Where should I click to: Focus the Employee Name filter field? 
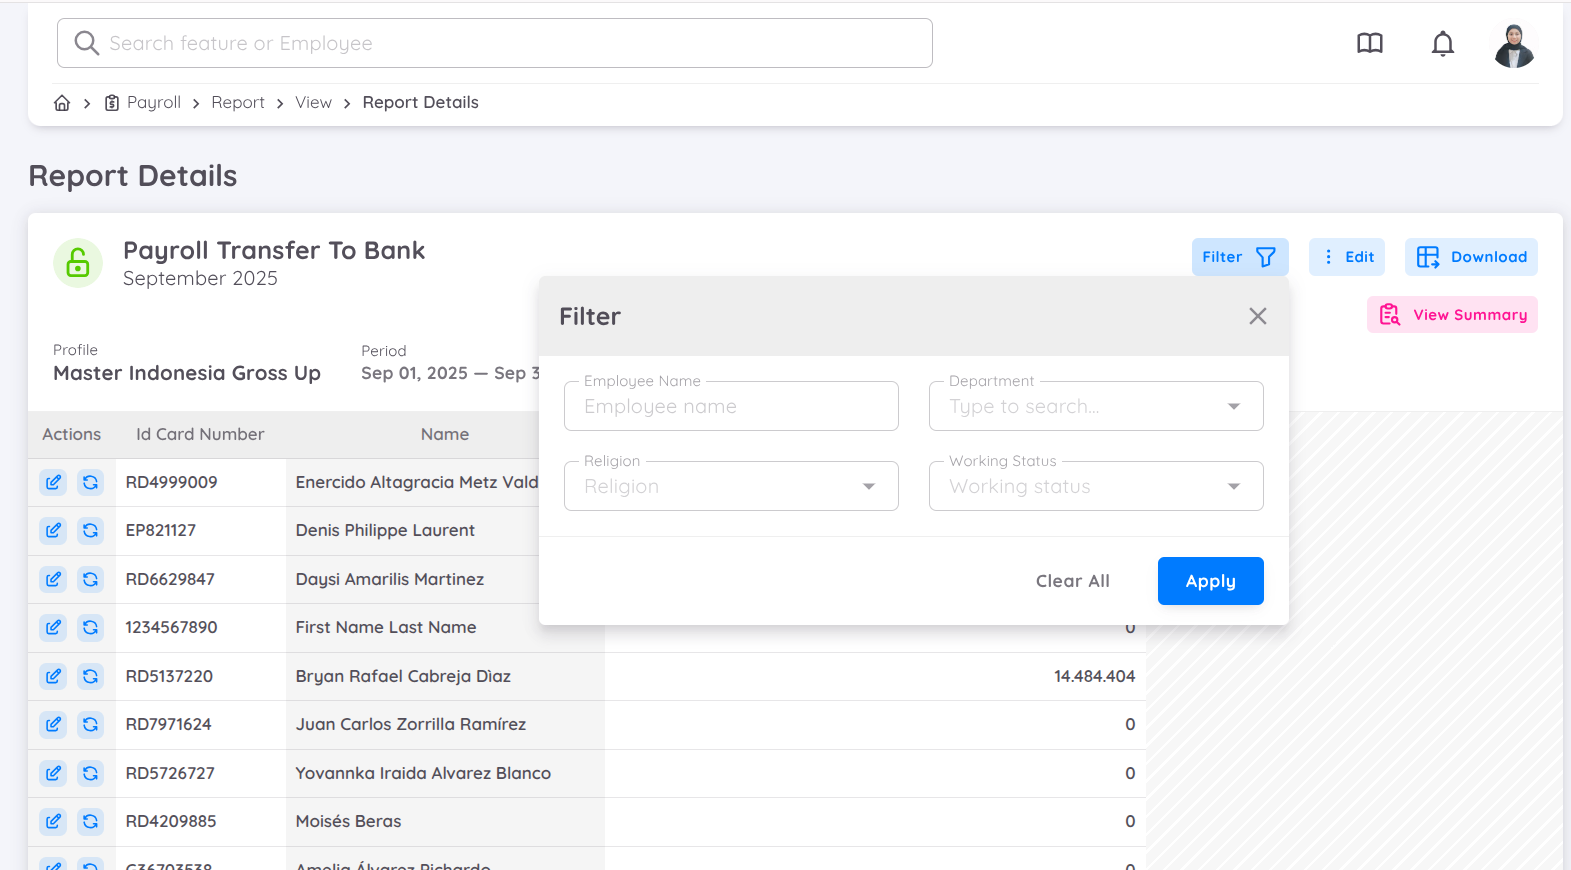[730, 406]
